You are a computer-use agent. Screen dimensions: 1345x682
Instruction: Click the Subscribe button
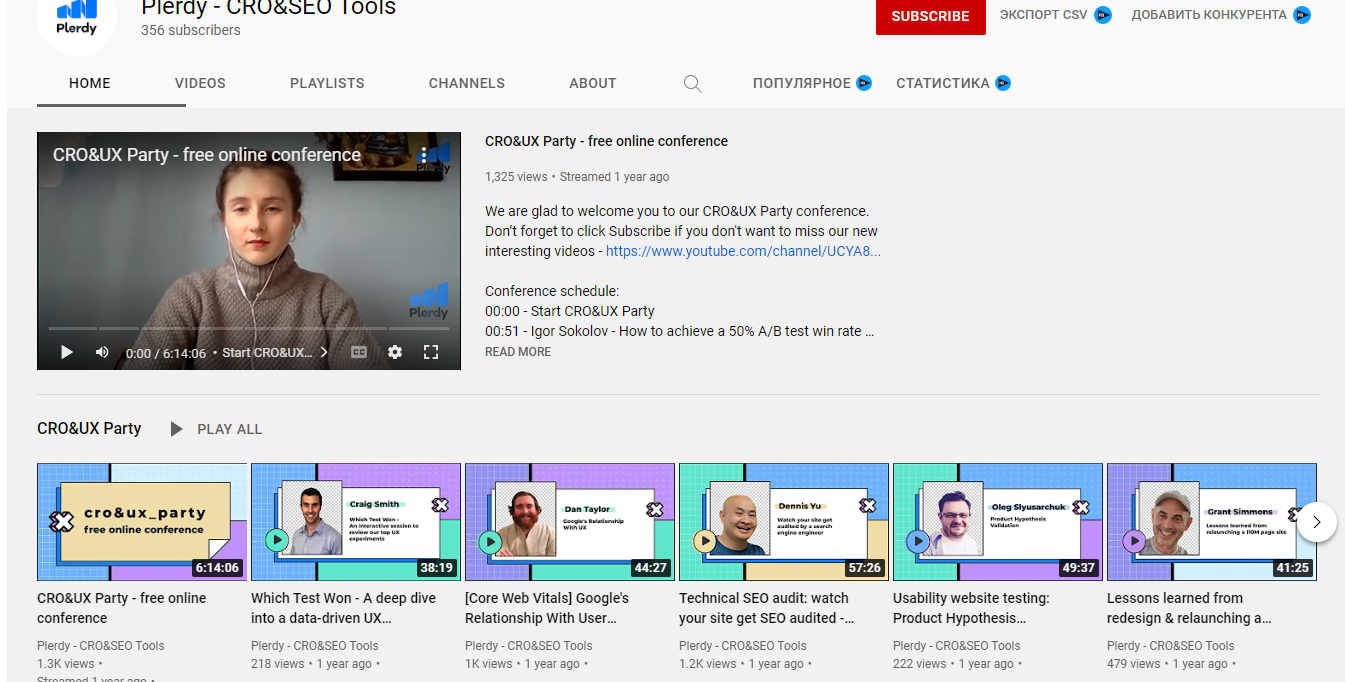930,16
